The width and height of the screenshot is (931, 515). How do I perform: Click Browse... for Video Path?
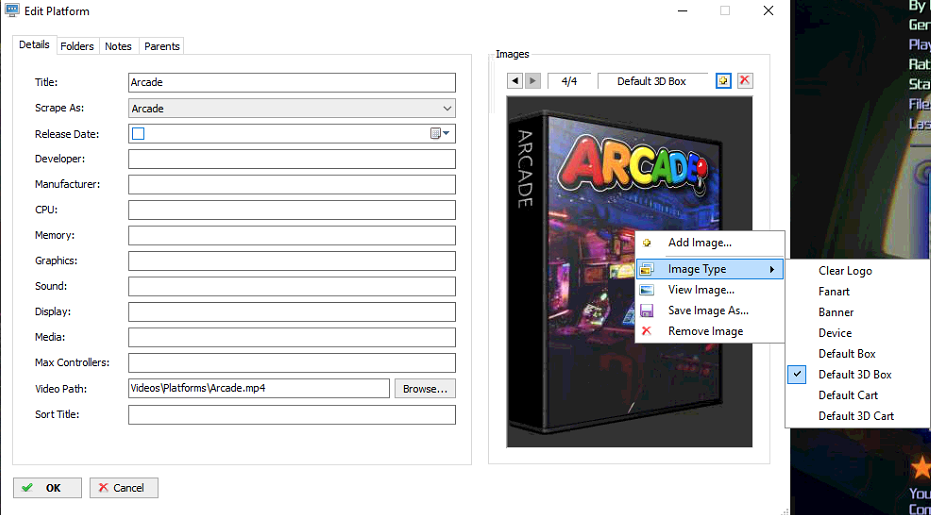pyautogui.click(x=425, y=388)
